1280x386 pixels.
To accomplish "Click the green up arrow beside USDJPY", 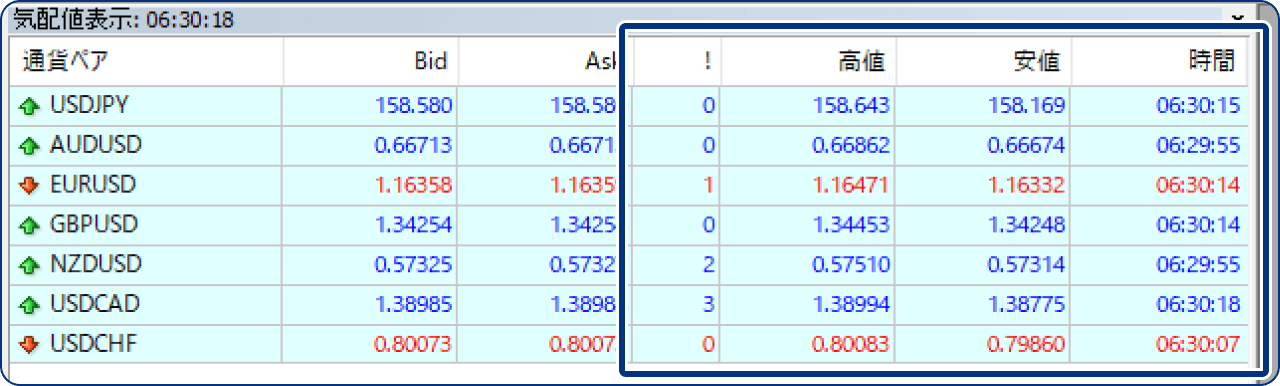I will (x=29, y=105).
